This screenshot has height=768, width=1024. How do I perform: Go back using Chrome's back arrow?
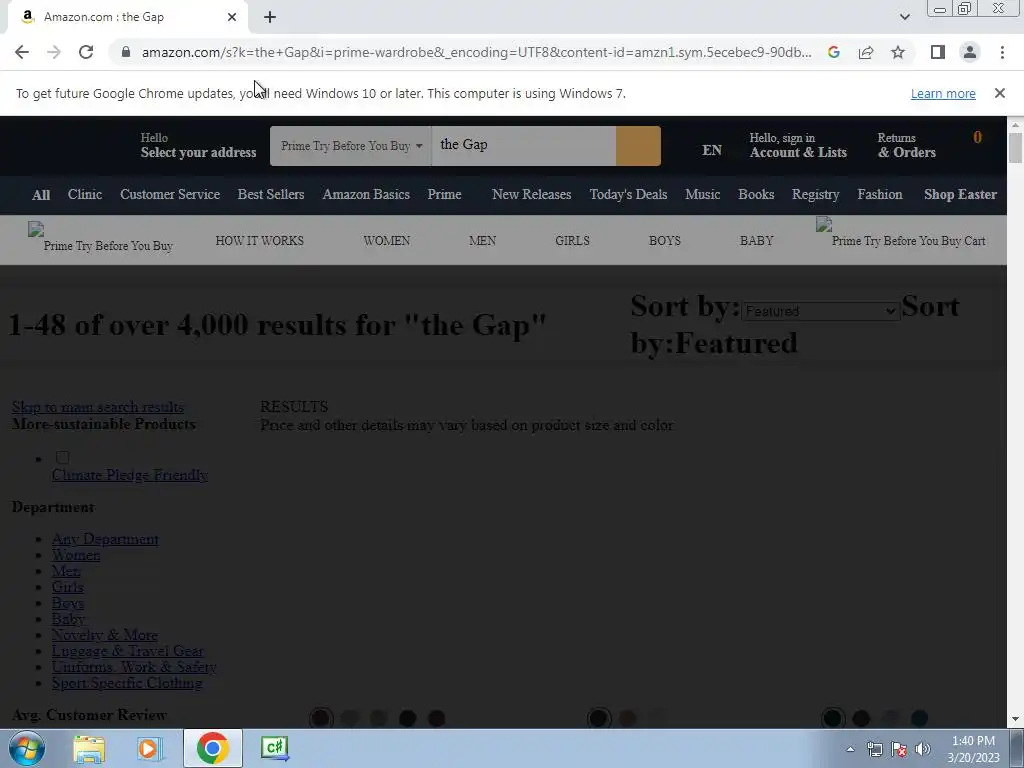click(22, 52)
